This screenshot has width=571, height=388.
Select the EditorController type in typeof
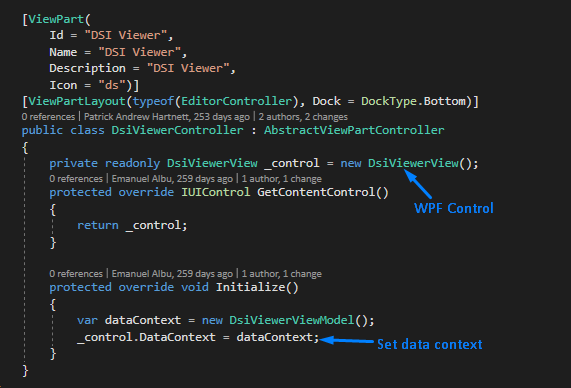click(x=237, y=101)
